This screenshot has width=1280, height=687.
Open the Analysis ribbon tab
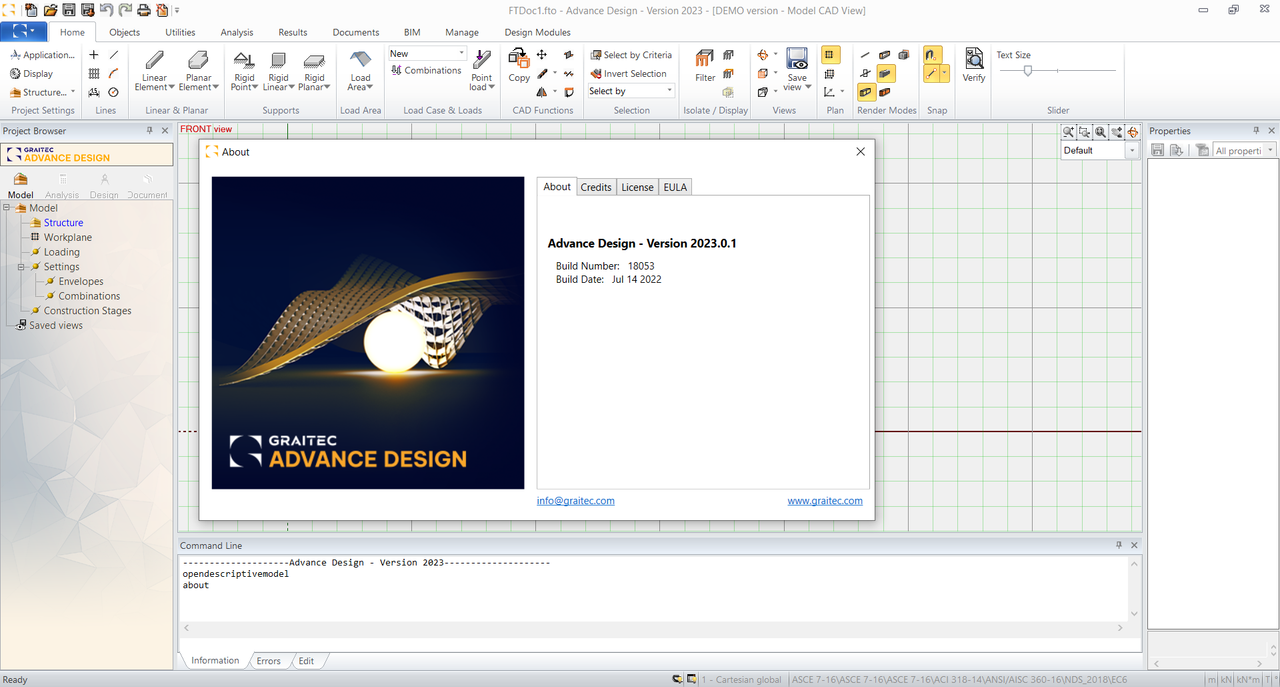[x=237, y=32]
